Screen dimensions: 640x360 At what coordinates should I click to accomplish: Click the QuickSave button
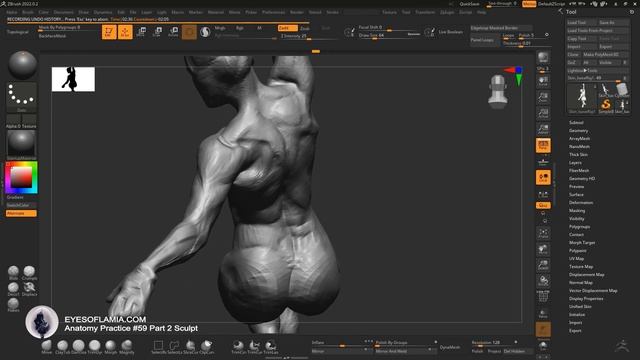[x=469, y=4]
